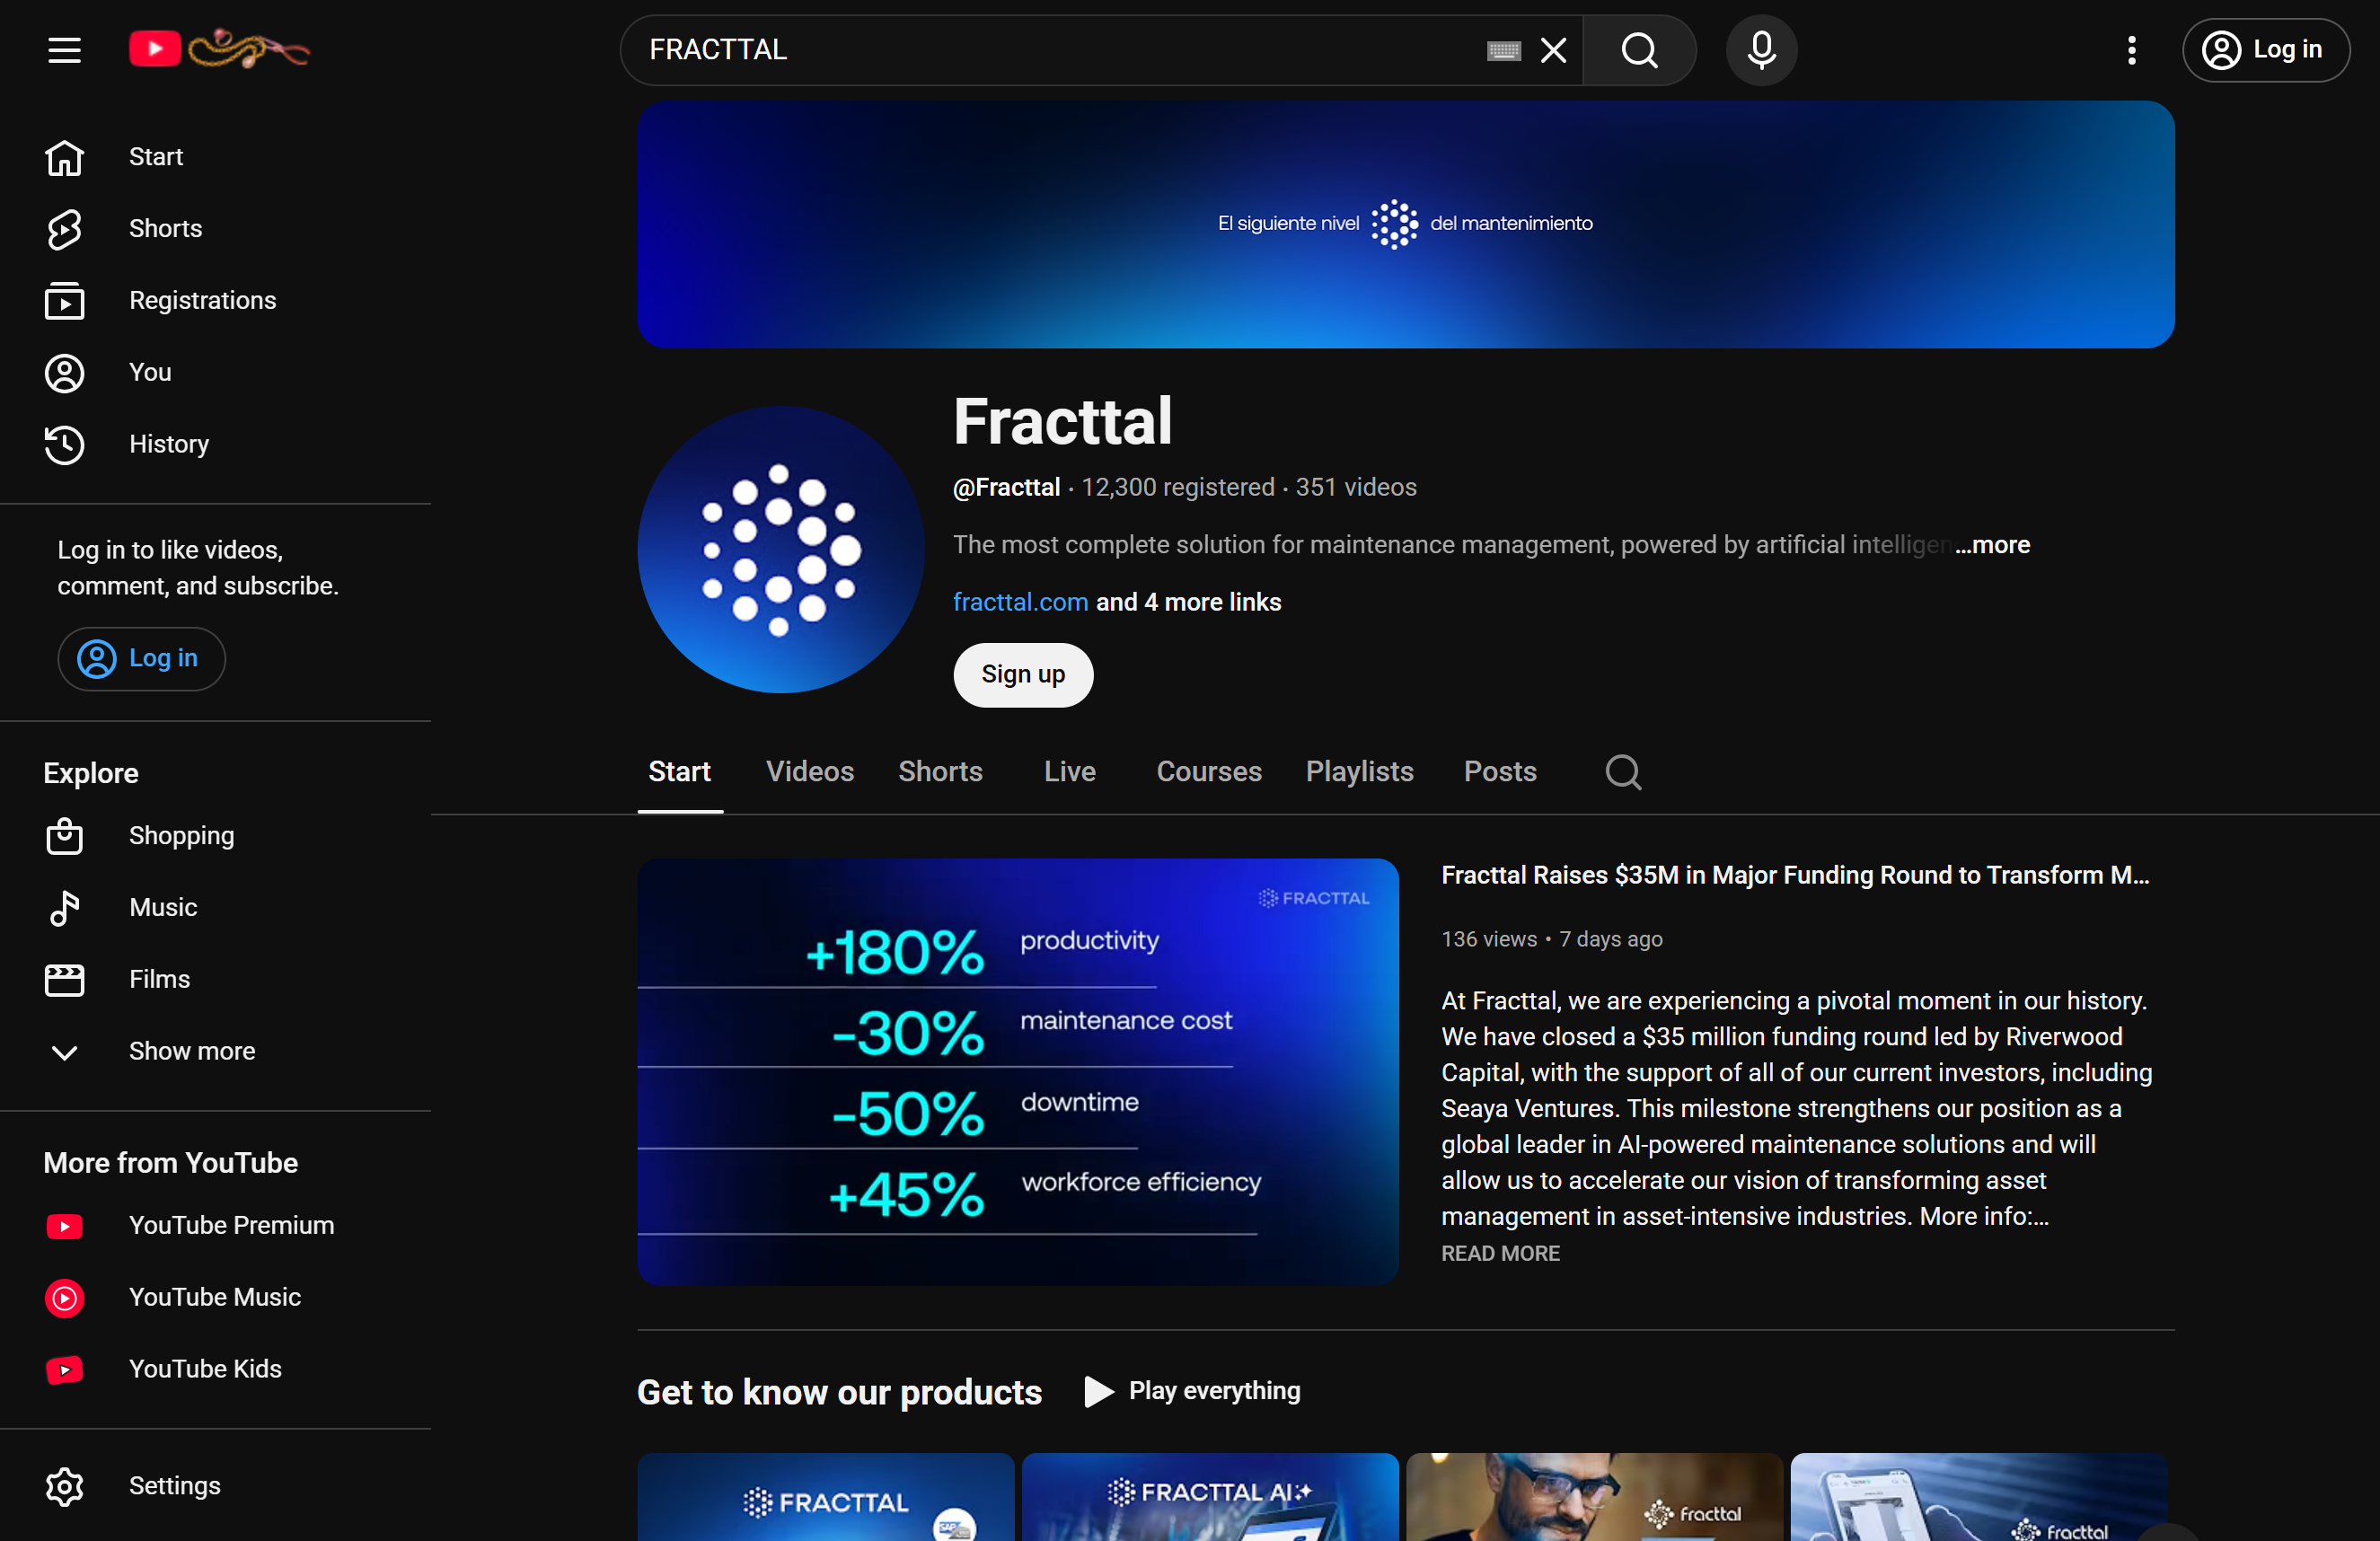Screen dimensions: 2380x1541
Task: Switch to the Videos tab
Action: pyautogui.click(x=809, y=772)
